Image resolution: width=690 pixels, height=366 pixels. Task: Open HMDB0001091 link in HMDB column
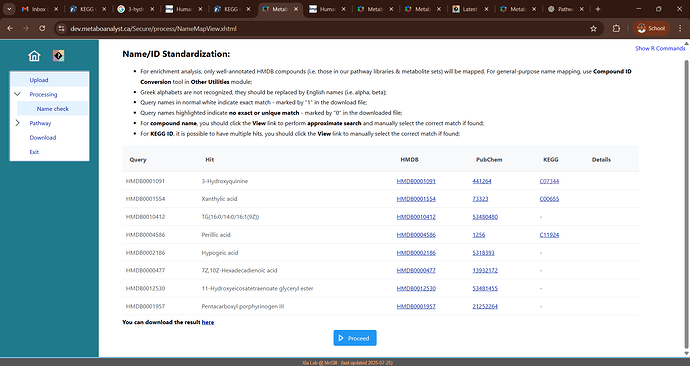416,181
